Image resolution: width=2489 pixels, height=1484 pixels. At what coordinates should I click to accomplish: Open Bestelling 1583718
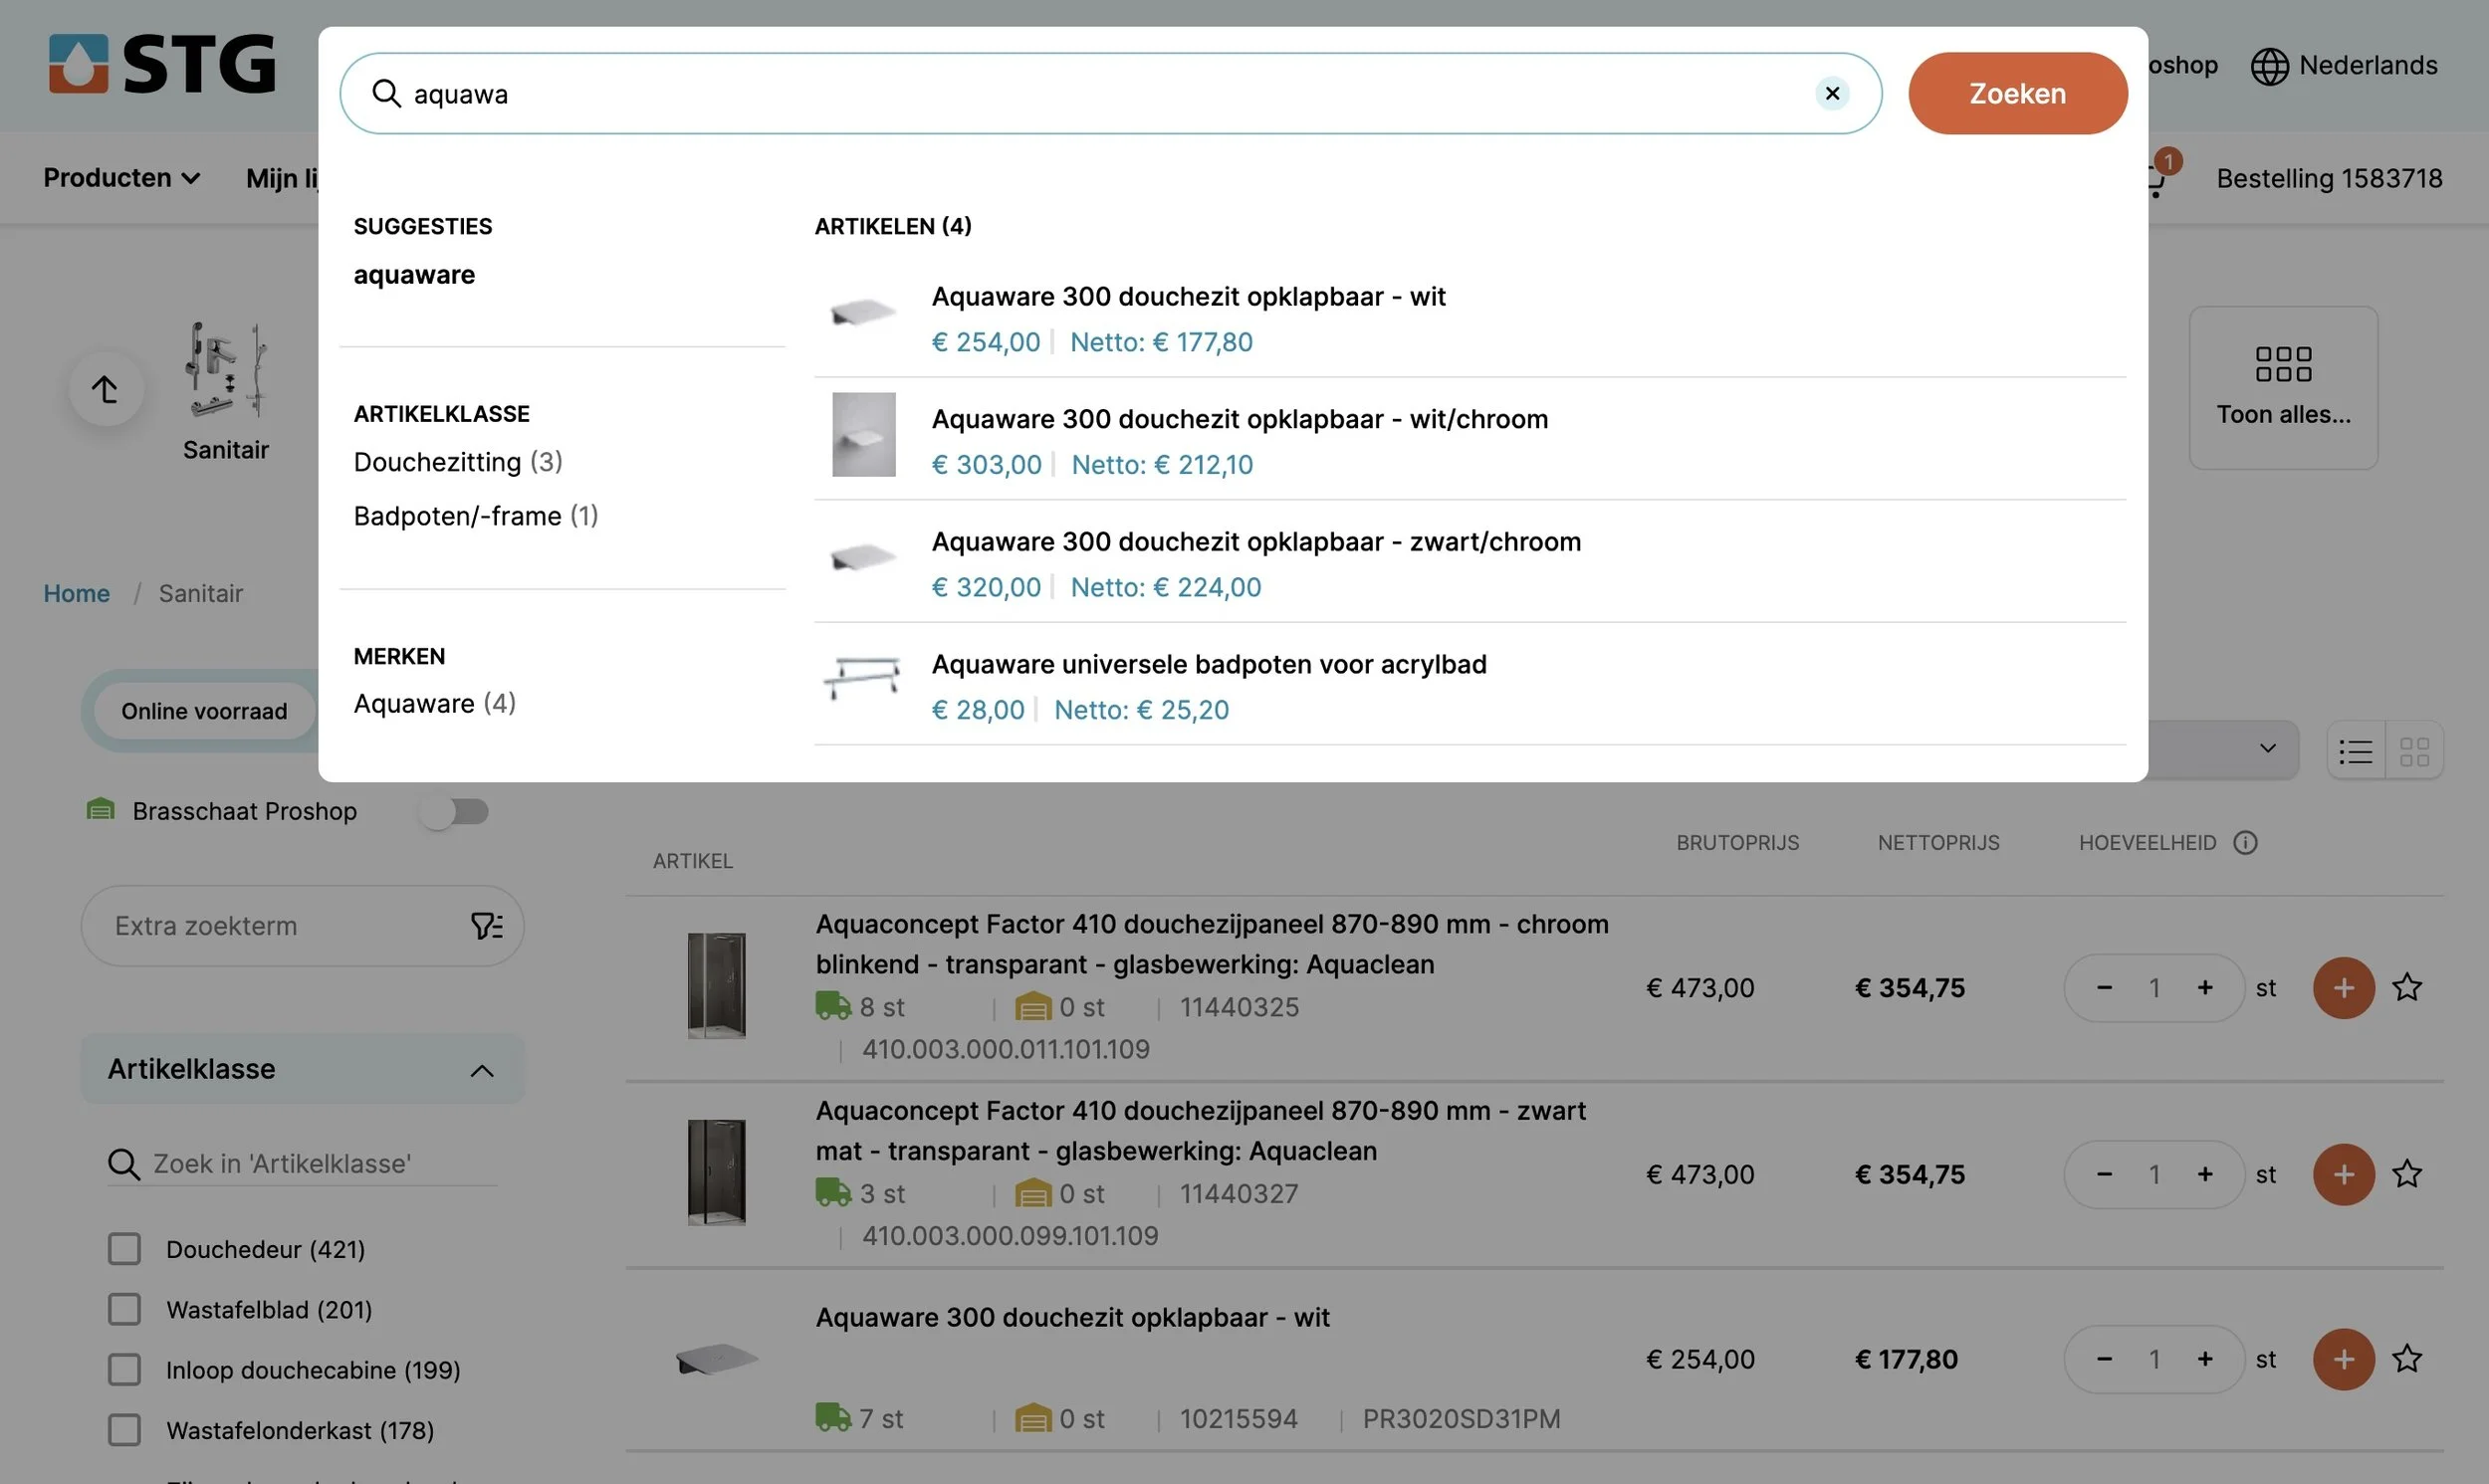tap(2329, 179)
